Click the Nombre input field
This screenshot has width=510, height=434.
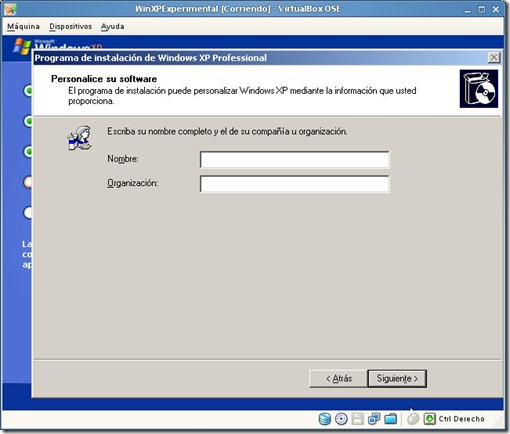point(294,160)
